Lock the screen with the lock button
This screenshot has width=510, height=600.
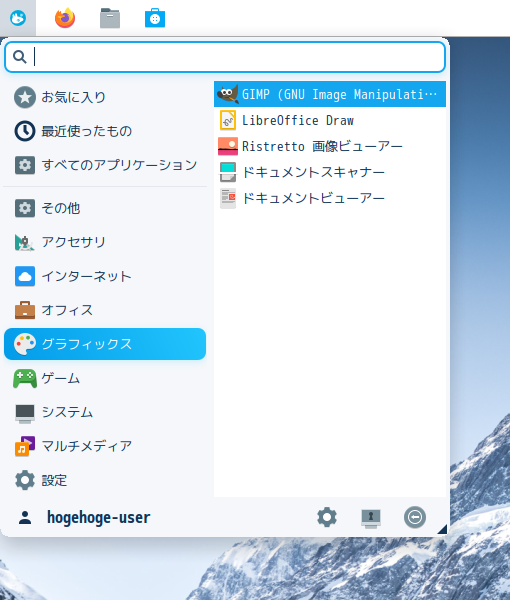click(371, 518)
